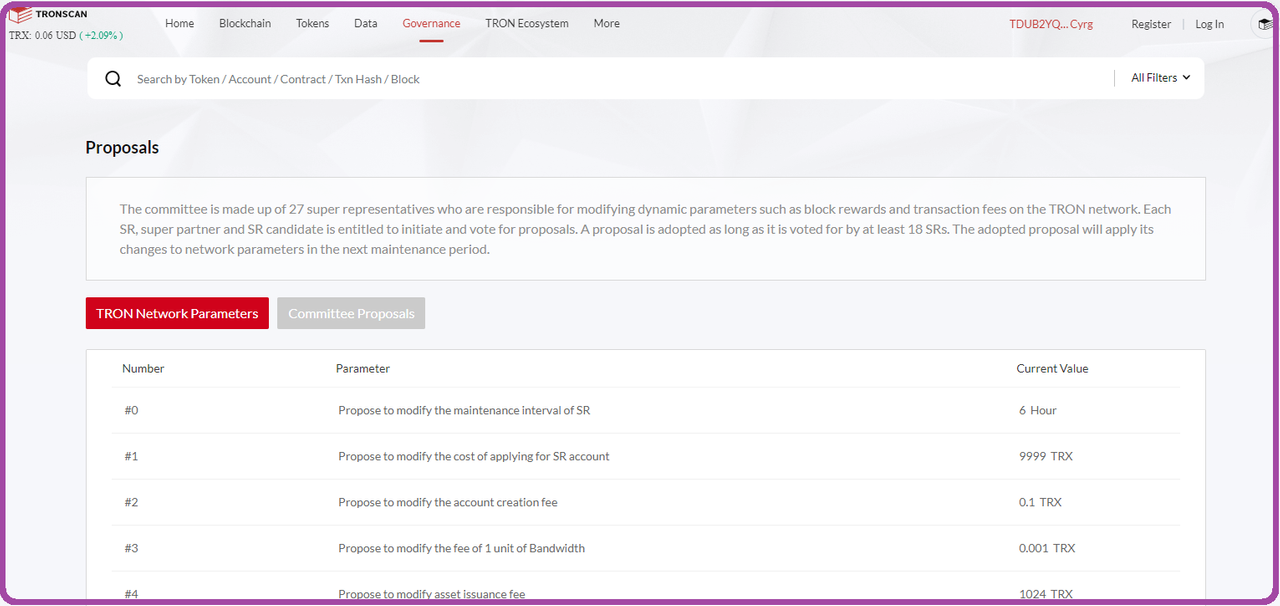Open the wallet icon at top right
This screenshot has height=606, width=1280.
point(1262,22)
